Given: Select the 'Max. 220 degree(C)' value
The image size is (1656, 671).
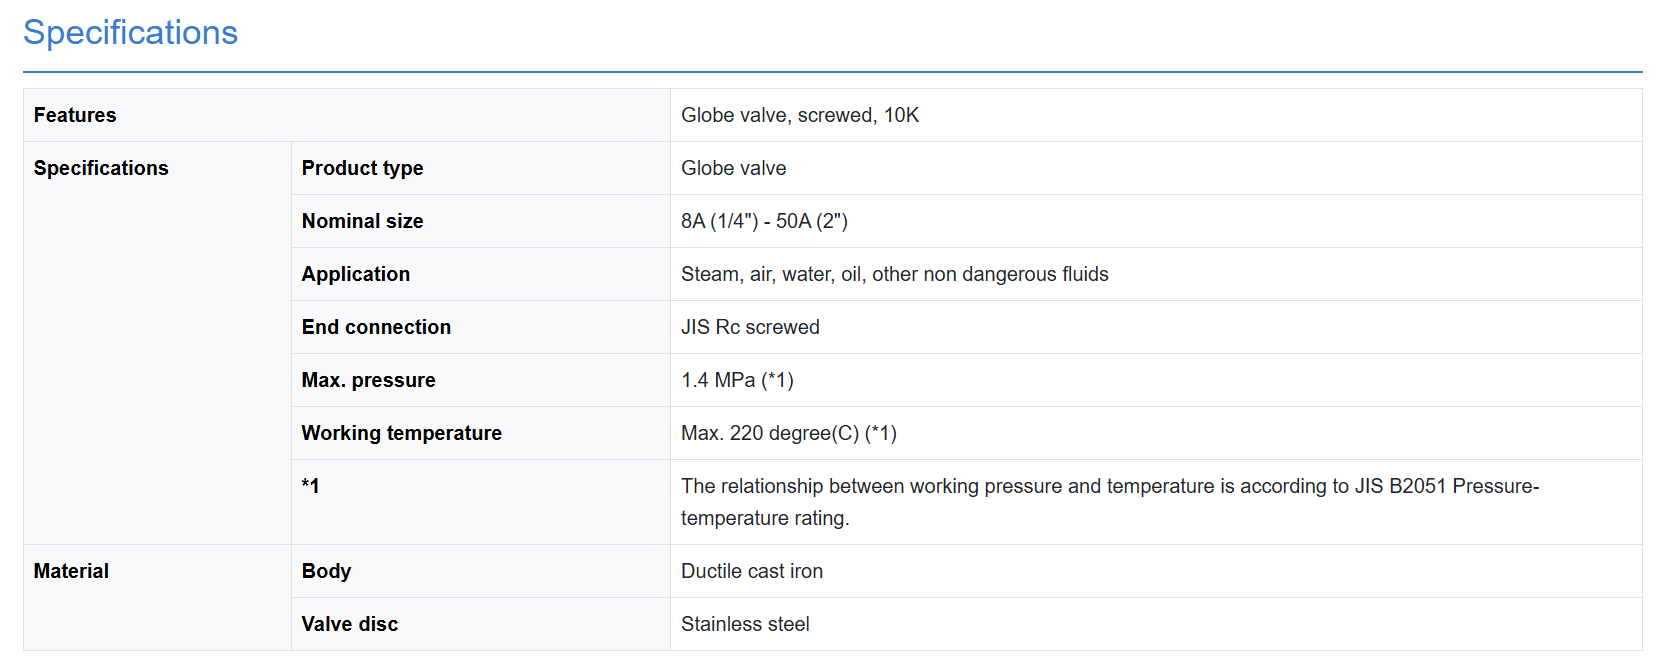Looking at the screenshot, I should pos(788,433).
